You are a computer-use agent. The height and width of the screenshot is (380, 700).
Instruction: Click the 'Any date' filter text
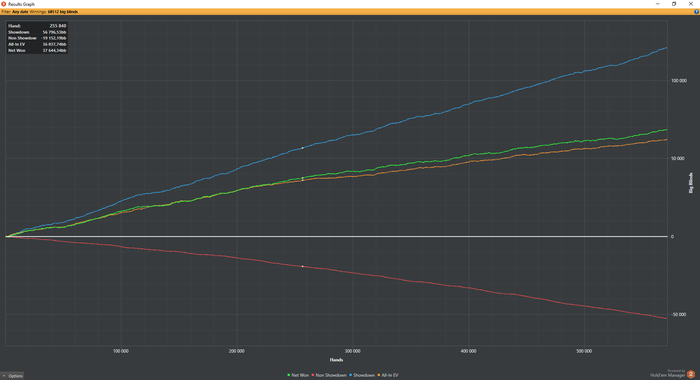(x=20, y=12)
